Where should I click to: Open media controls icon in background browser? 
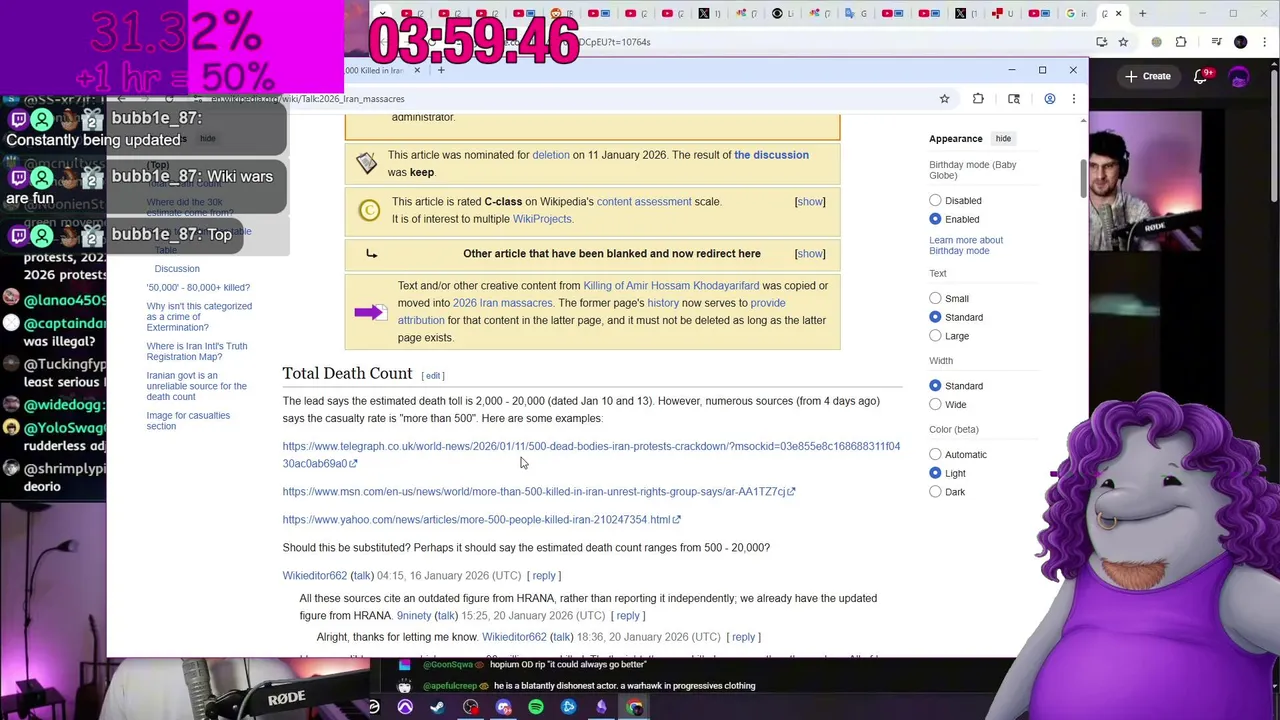[1216, 42]
